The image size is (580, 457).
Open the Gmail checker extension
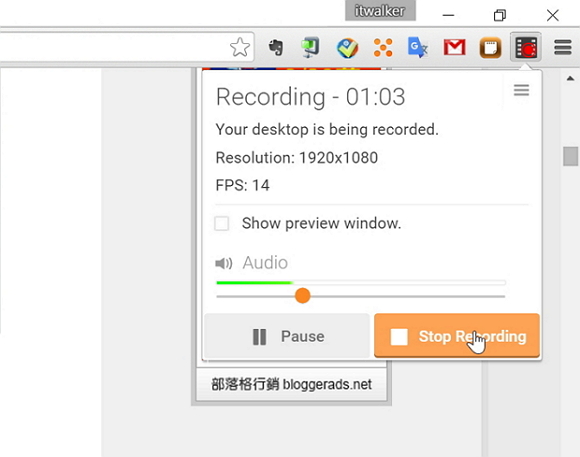(454, 47)
